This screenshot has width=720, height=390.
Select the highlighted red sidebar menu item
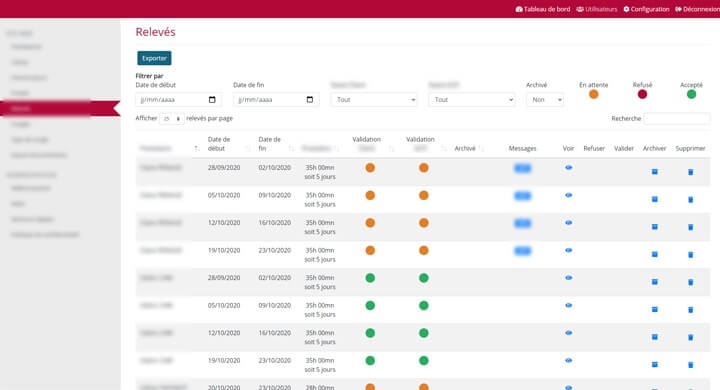(60, 108)
